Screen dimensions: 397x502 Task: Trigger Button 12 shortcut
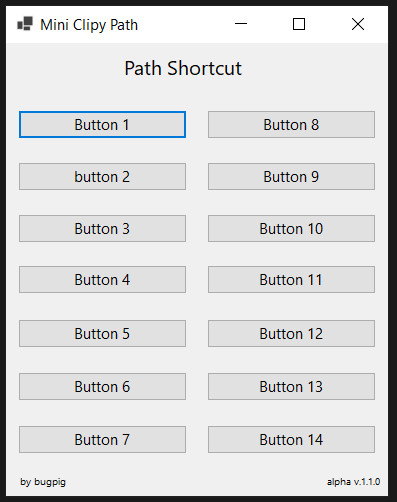[291, 334]
